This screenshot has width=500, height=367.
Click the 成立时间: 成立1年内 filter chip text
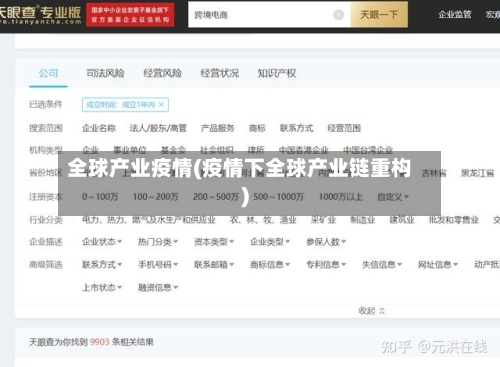point(120,105)
